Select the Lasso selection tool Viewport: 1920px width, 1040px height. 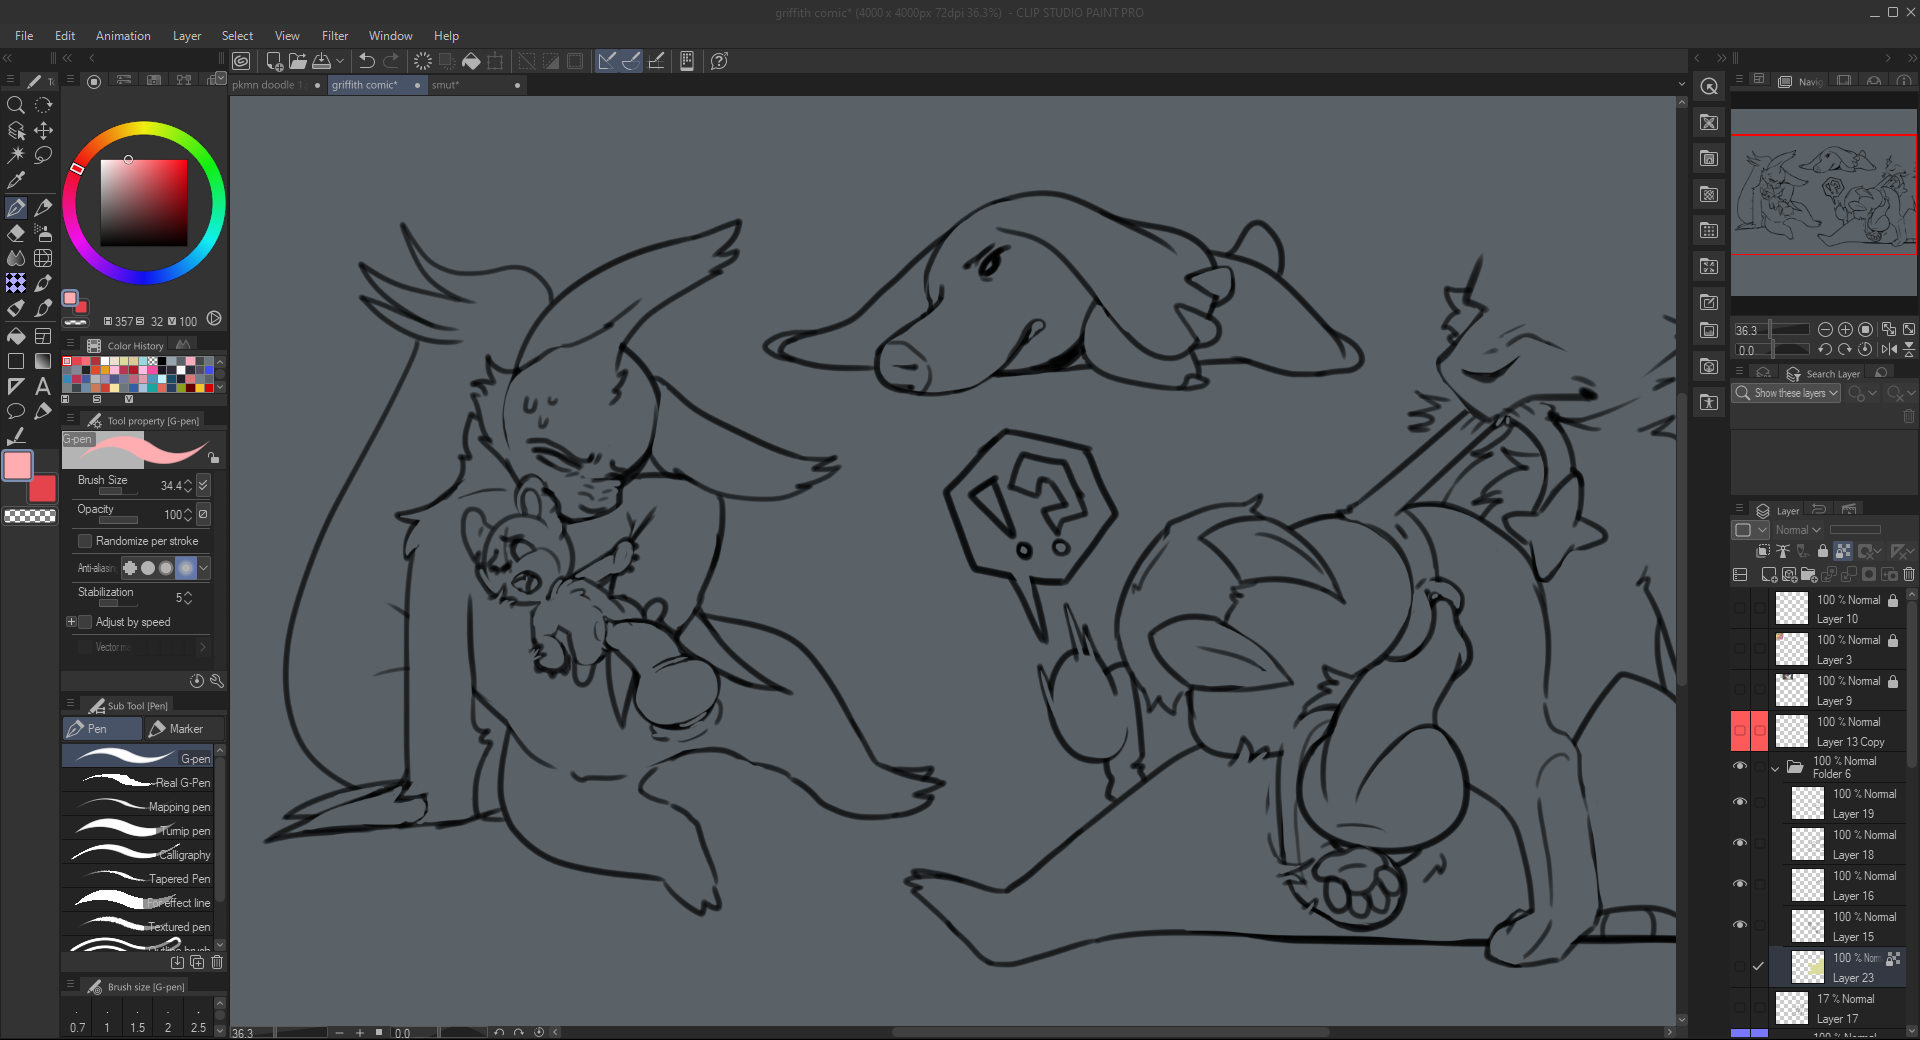[x=43, y=155]
